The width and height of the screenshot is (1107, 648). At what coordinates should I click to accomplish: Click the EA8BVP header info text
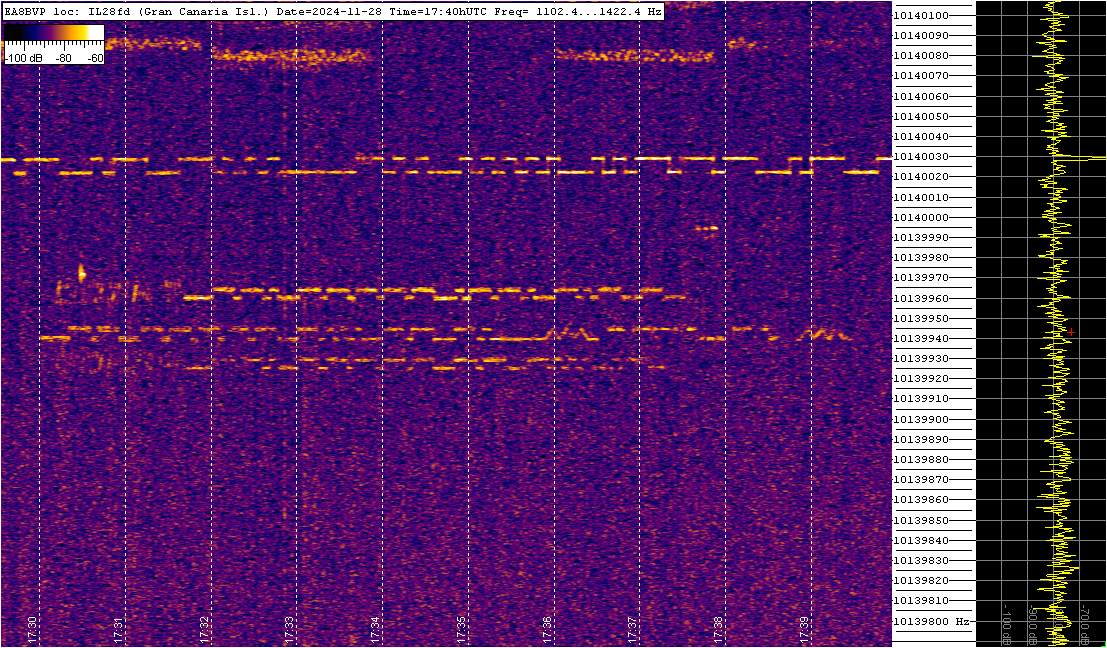pyautogui.click(x=333, y=12)
